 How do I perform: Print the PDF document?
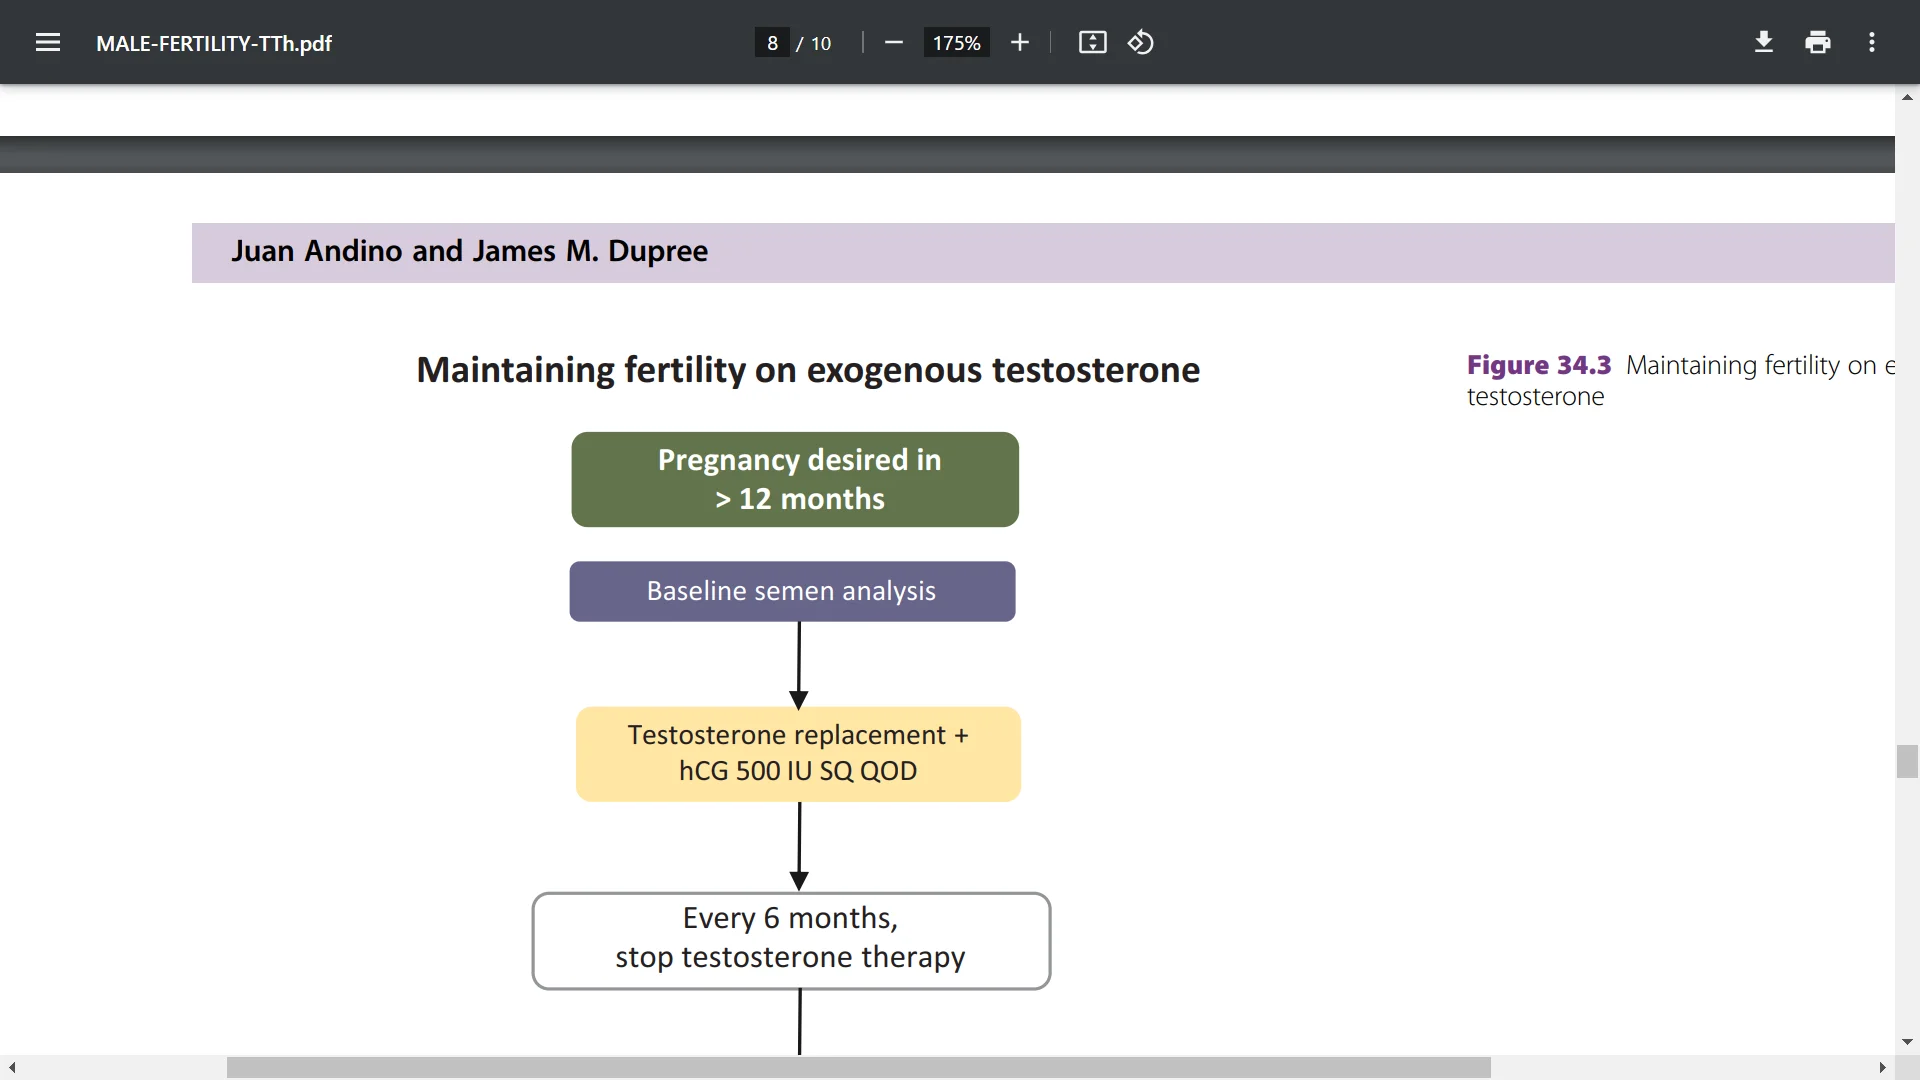[1818, 42]
